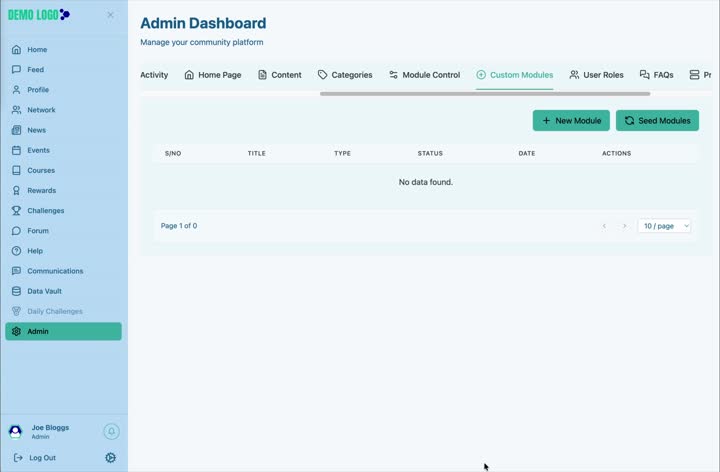Click the Daily Challenges trophy icon
720x472 pixels.
(x=16, y=311)
